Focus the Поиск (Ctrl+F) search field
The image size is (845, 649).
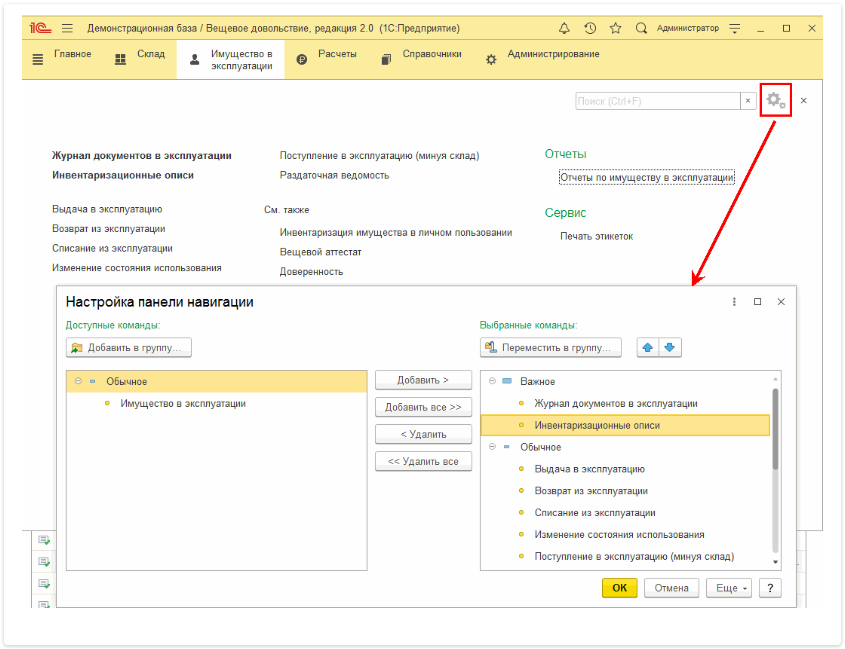point(657,101)
